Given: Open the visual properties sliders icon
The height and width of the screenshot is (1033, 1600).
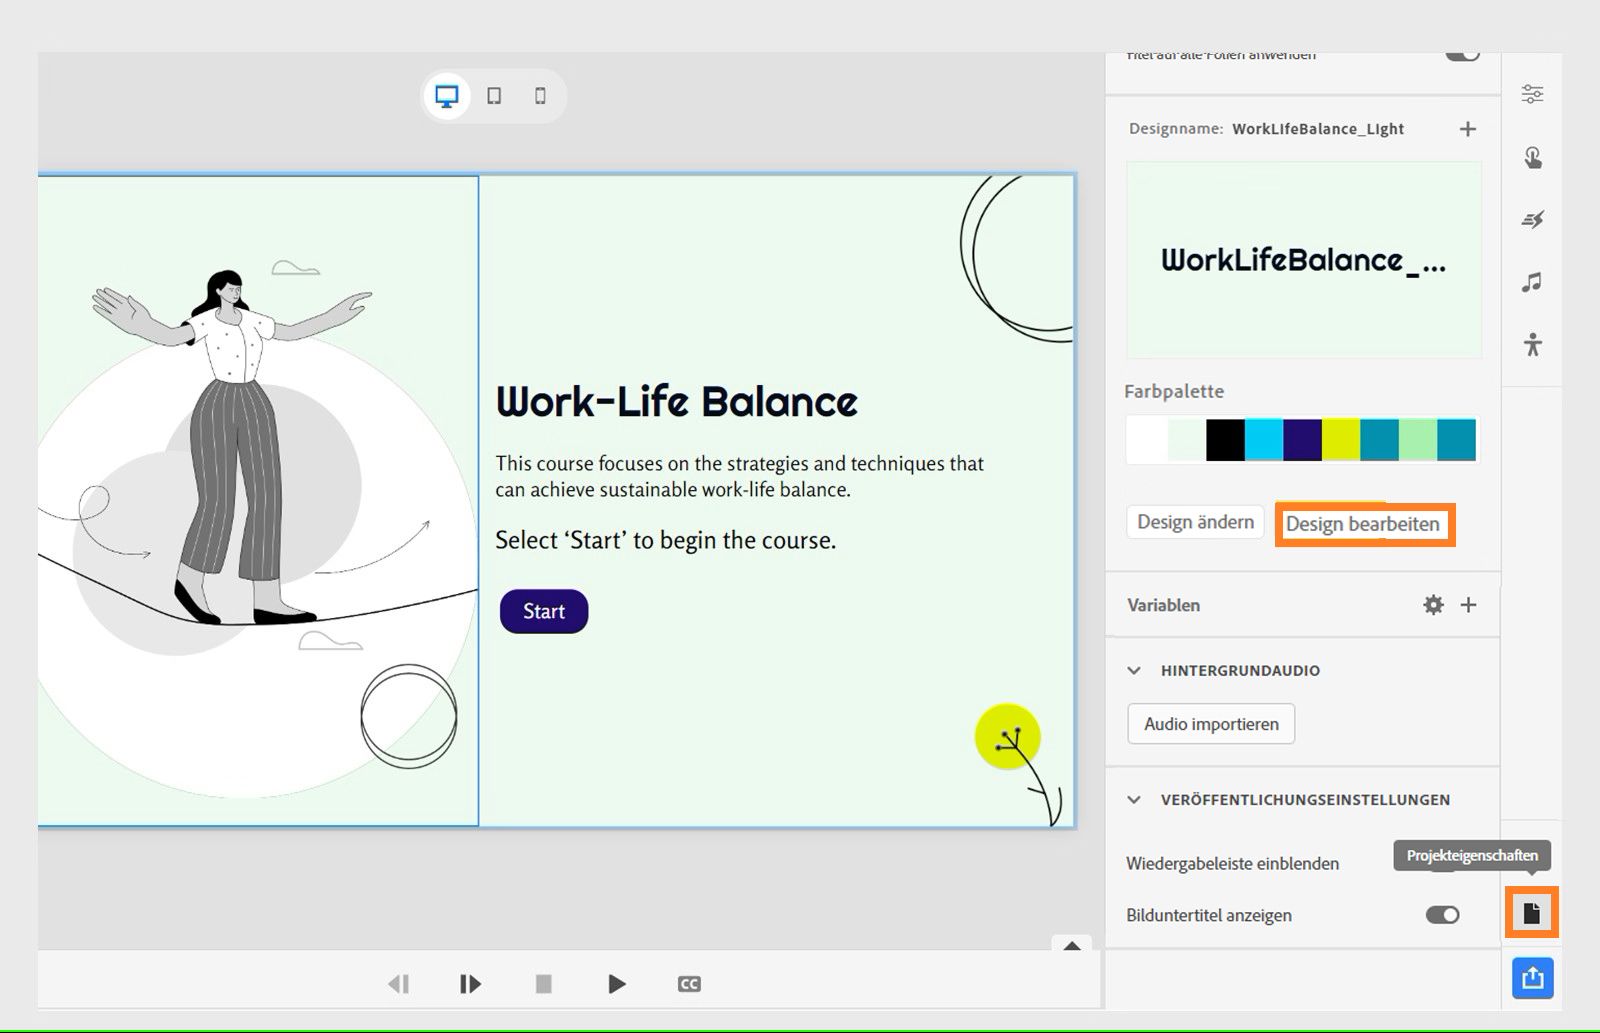Looking at the screenshot, I should pyautogui.click(x=1533, y=94).
